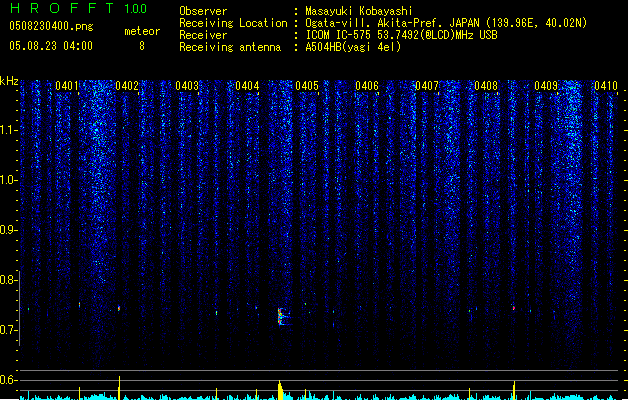This screenshot has width=629, height=400.
Task: Click the meteor echo at 0402
Action: (x=119, y=308)
